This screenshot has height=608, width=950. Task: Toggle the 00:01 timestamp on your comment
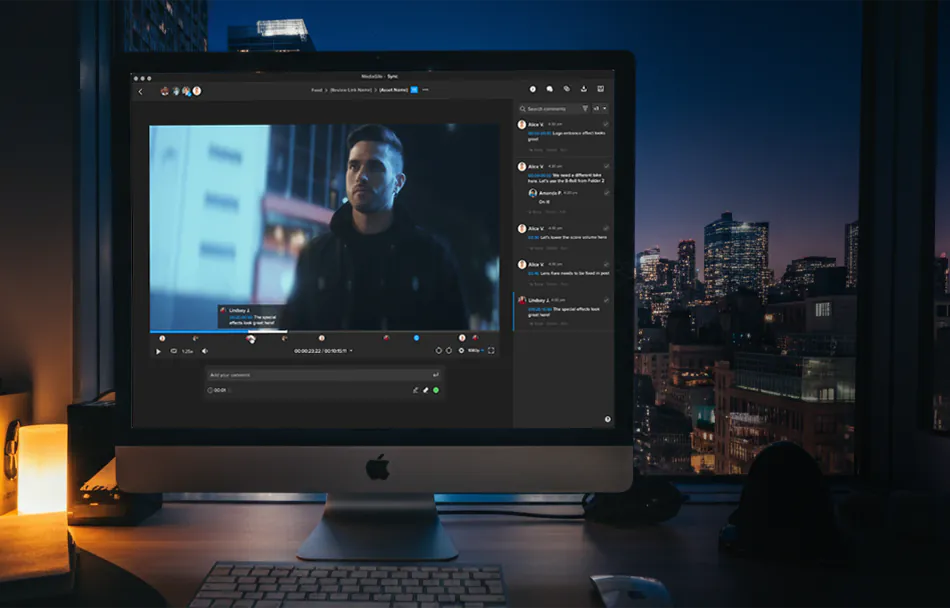point(220,390)
